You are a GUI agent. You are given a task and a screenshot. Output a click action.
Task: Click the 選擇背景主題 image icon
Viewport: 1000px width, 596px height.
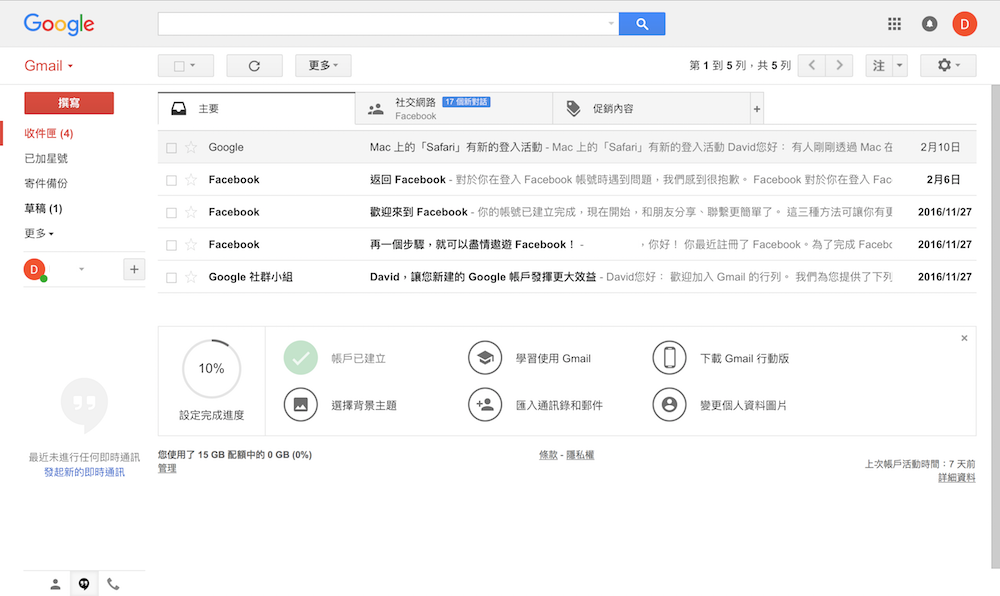click(300, 405)
